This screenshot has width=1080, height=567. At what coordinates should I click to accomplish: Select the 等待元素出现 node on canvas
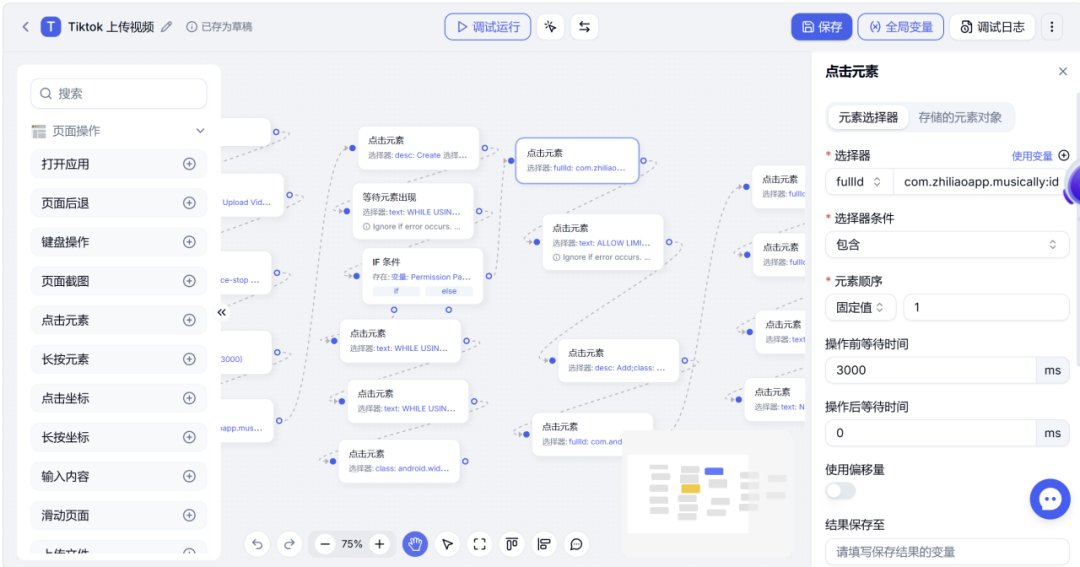413,212
